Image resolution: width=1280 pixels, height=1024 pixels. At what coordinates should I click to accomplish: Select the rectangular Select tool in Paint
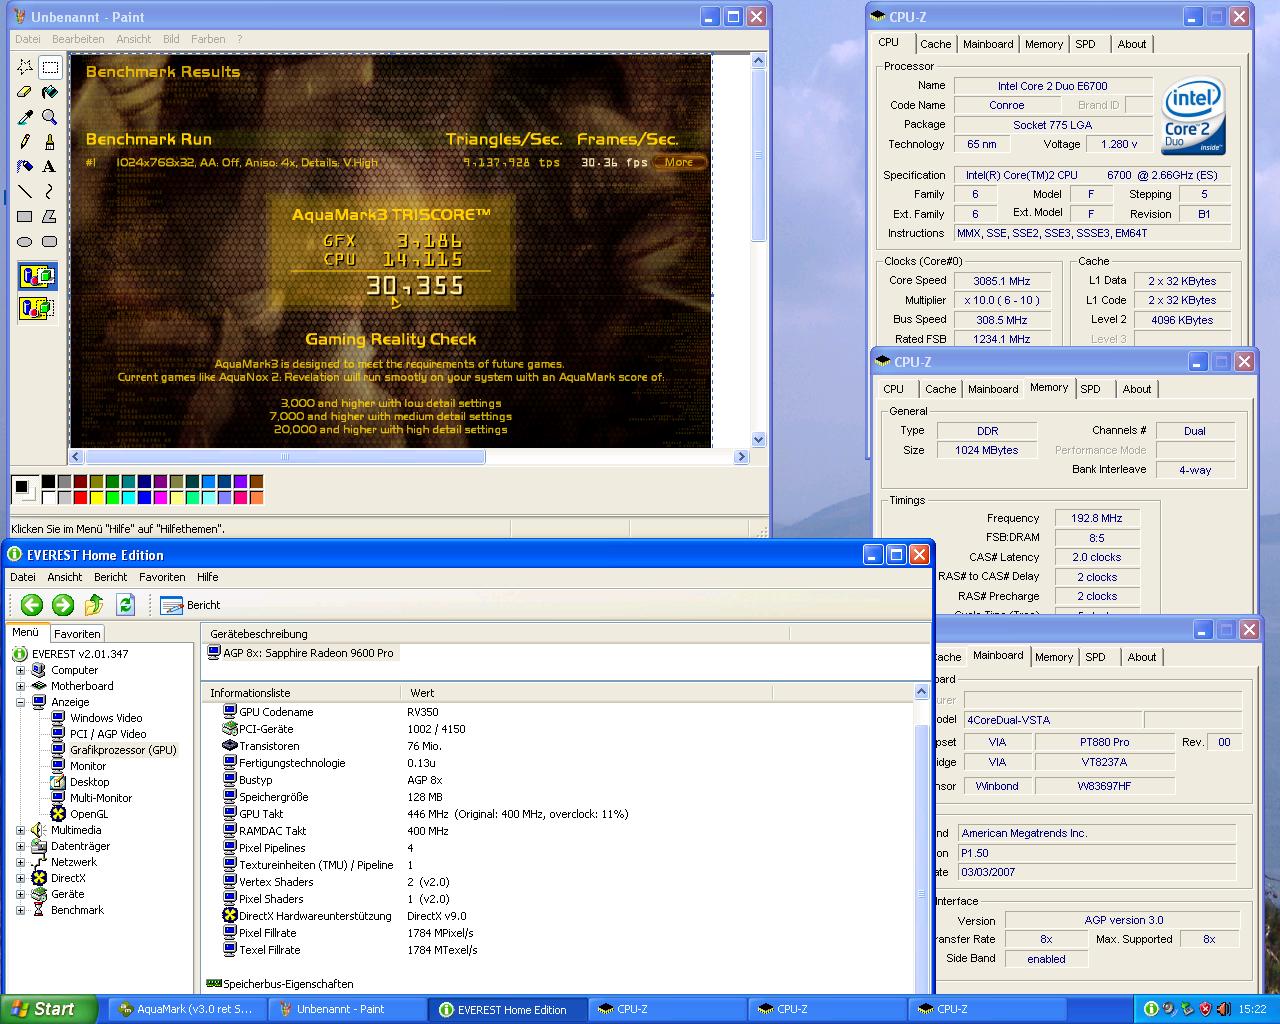(50, 67)
